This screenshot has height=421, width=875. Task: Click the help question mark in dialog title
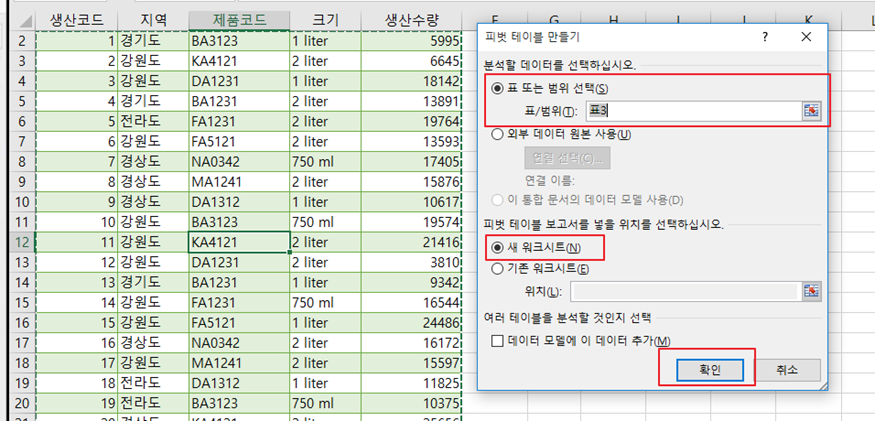tap(765, 37)
